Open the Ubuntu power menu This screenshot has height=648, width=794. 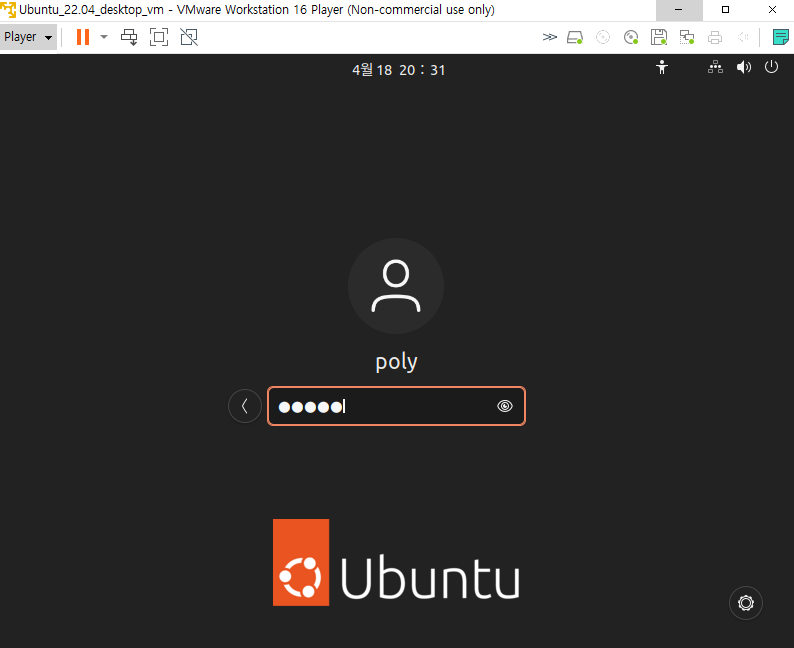coord(771,67)
